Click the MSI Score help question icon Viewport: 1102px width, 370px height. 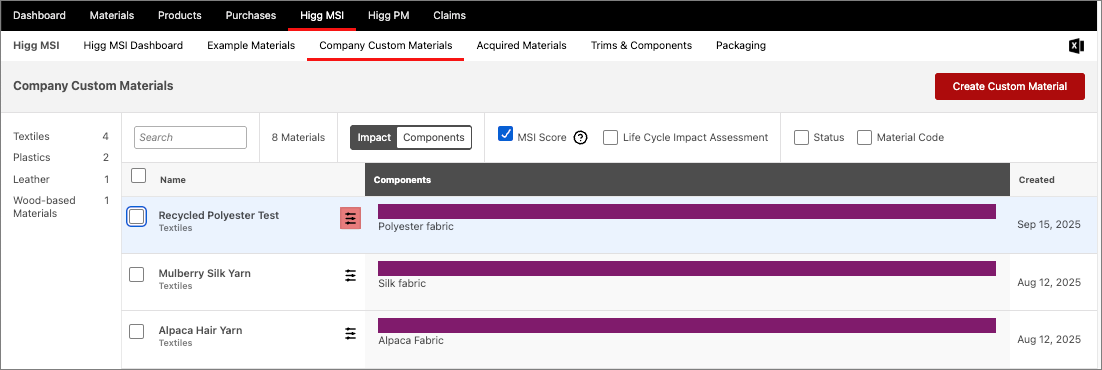[581, 138]
